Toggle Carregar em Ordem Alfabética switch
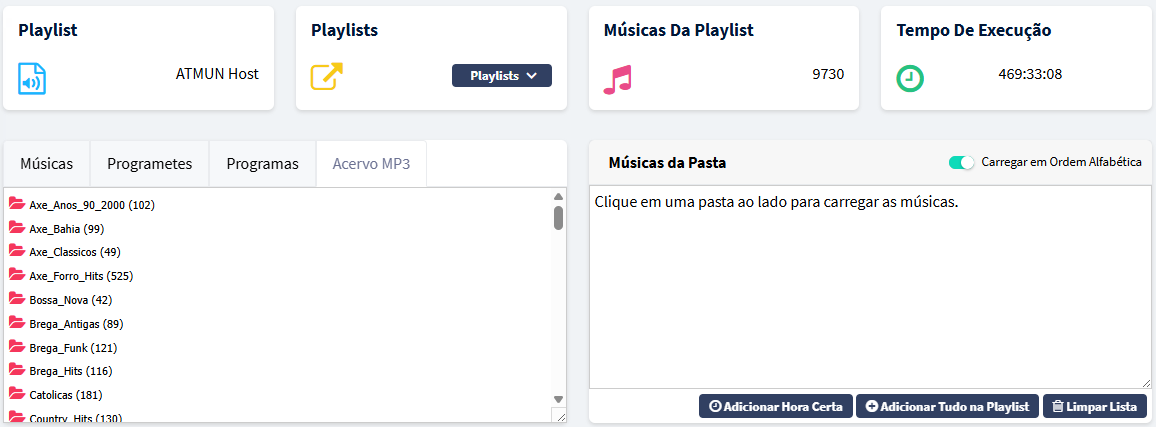The image size is (1156, 427). click(961, 162)
